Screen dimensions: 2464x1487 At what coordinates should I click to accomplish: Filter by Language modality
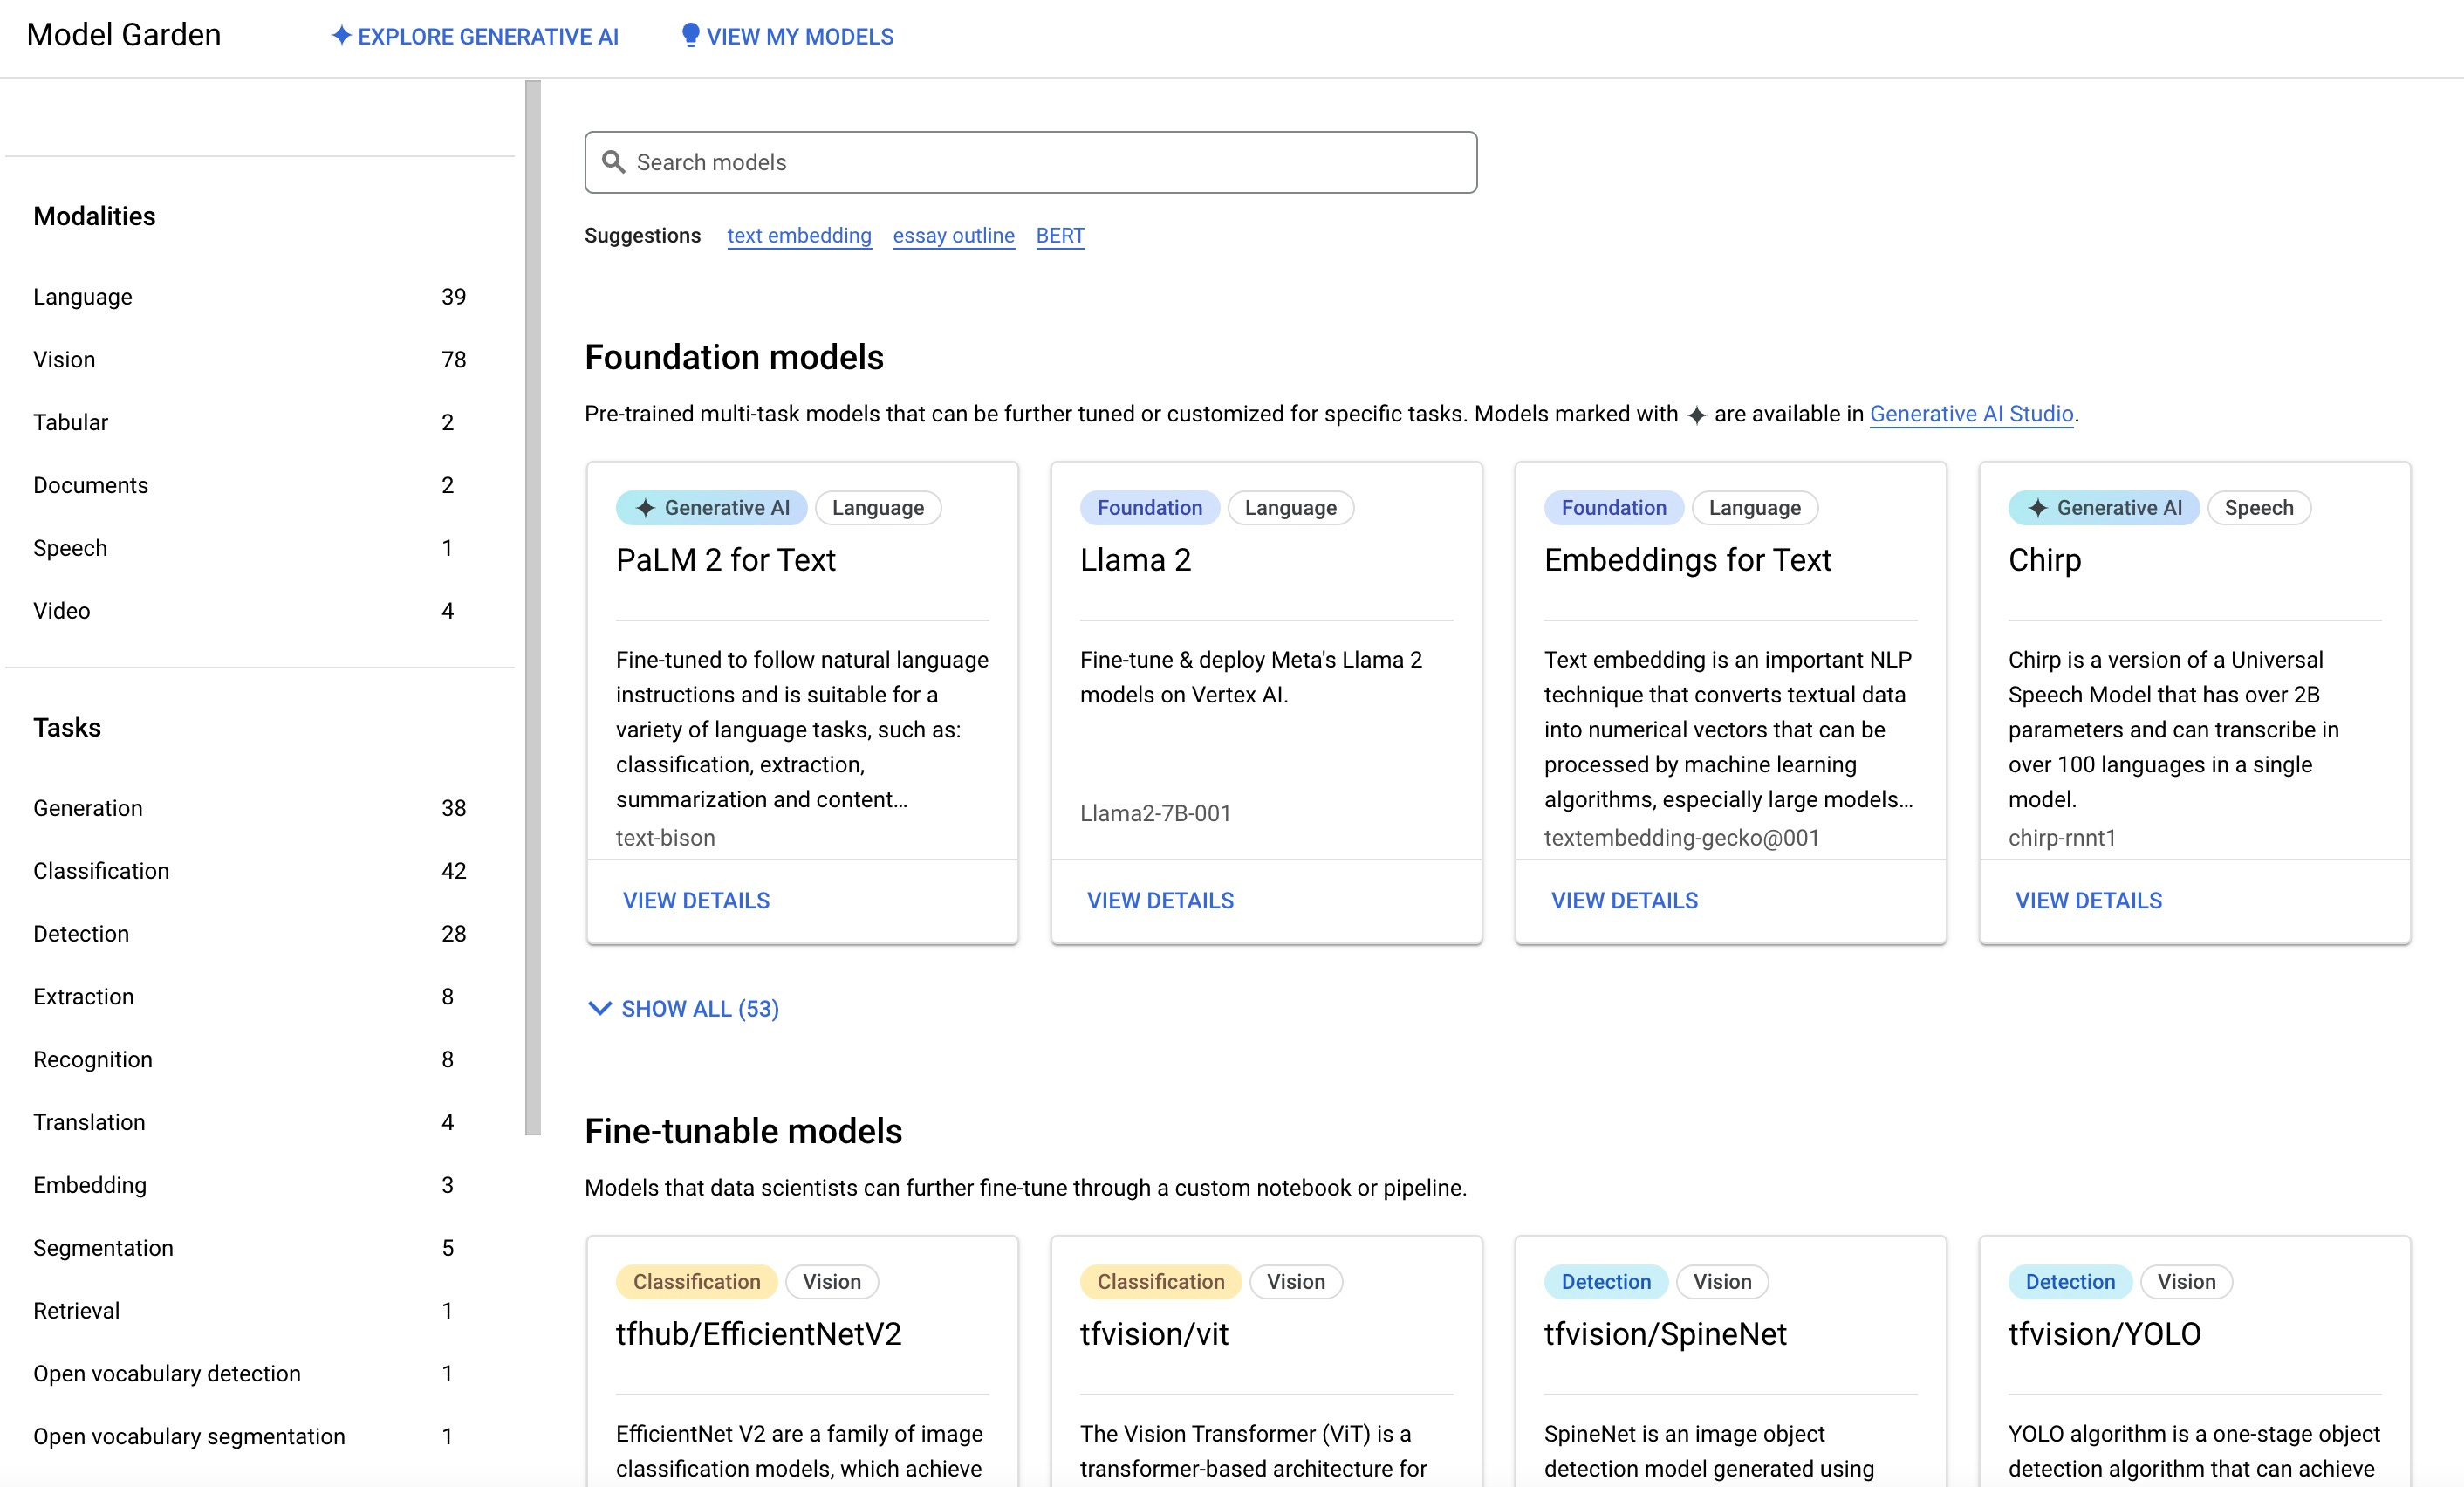click(x=250, y=297)
